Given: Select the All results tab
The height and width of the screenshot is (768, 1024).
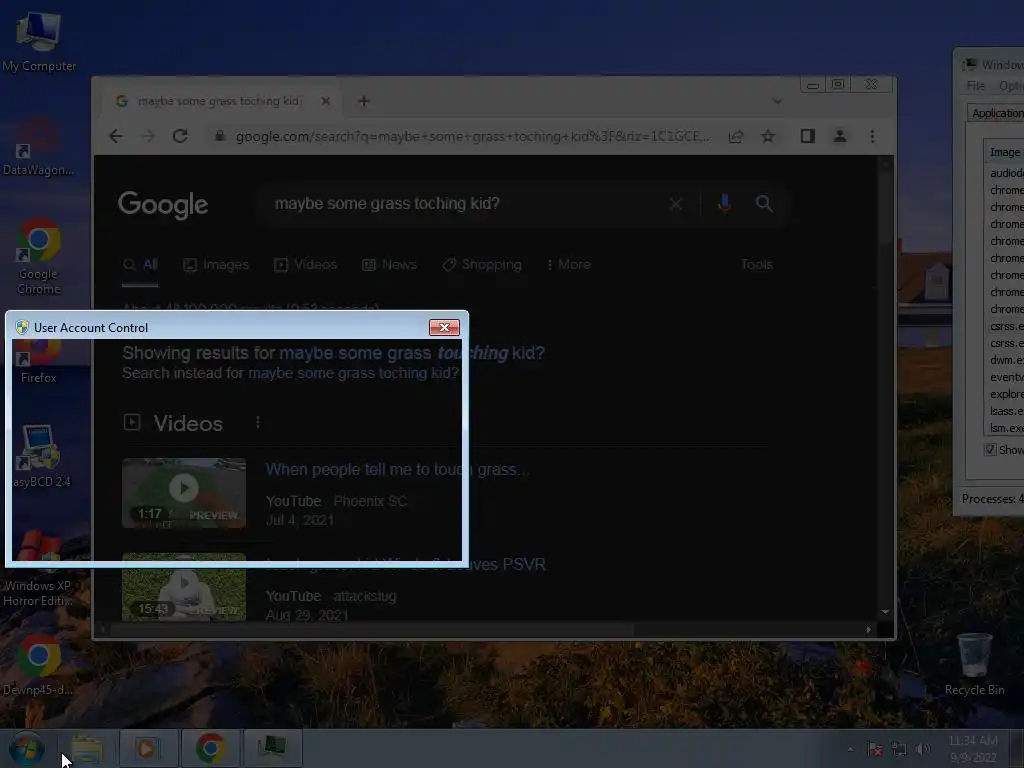Looking at the screenshot, I should 140,264.
